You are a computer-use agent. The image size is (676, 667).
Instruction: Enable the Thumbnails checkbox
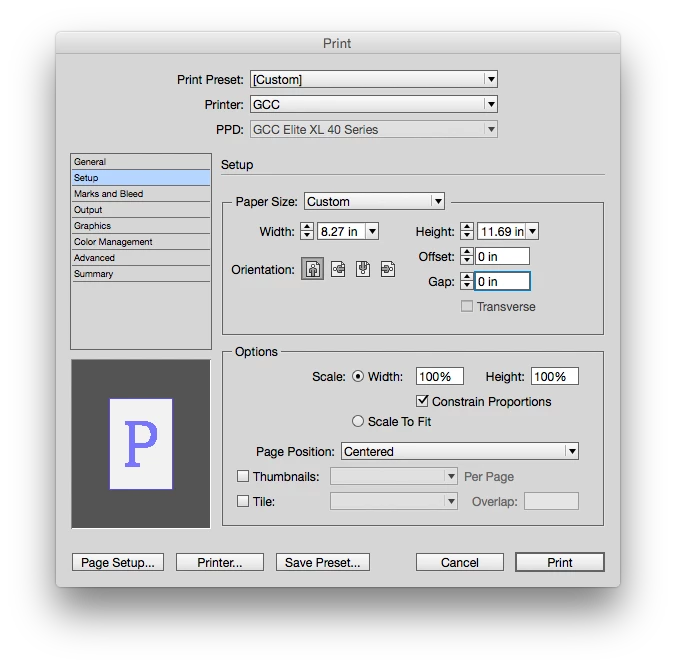pyautogui.click(x=243, y=476)
